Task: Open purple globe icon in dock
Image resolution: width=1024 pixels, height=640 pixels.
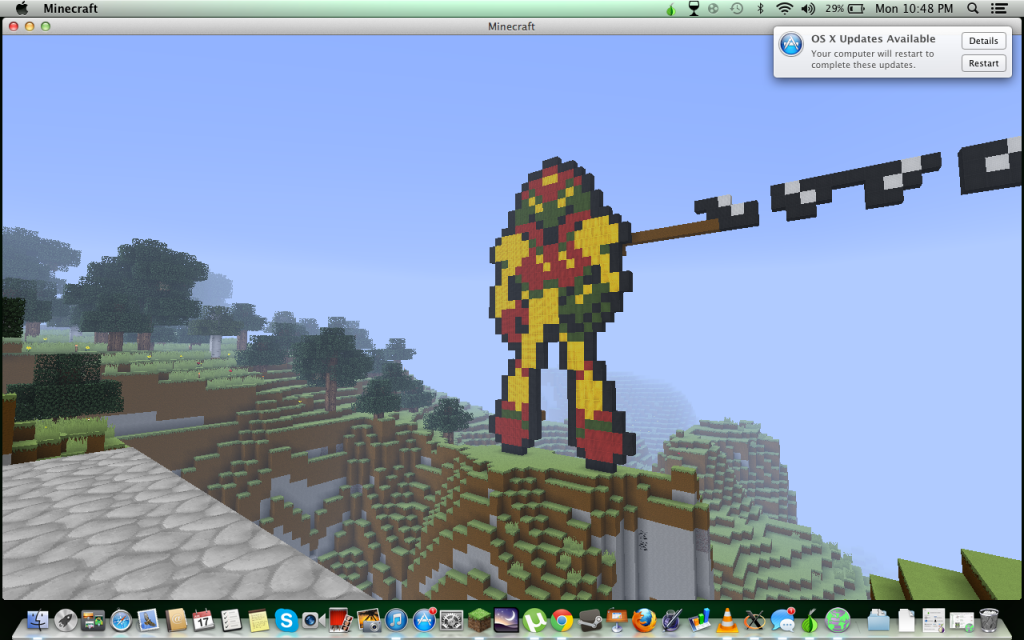Action: point(837,619)
